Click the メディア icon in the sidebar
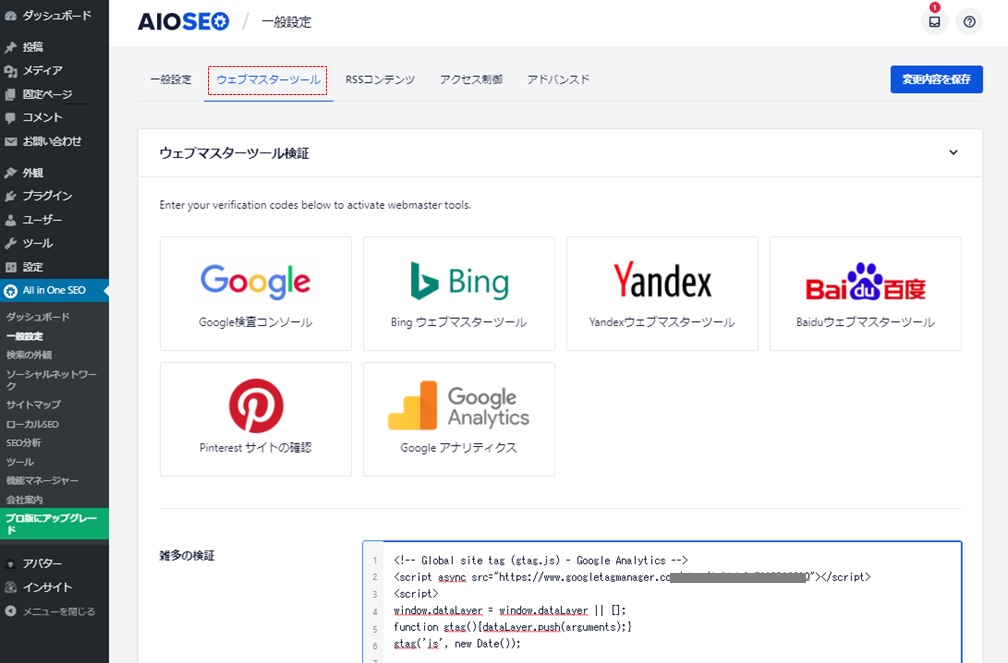Screen dimensions: 1008x663 pyautogui.click(x=10, y=71)
